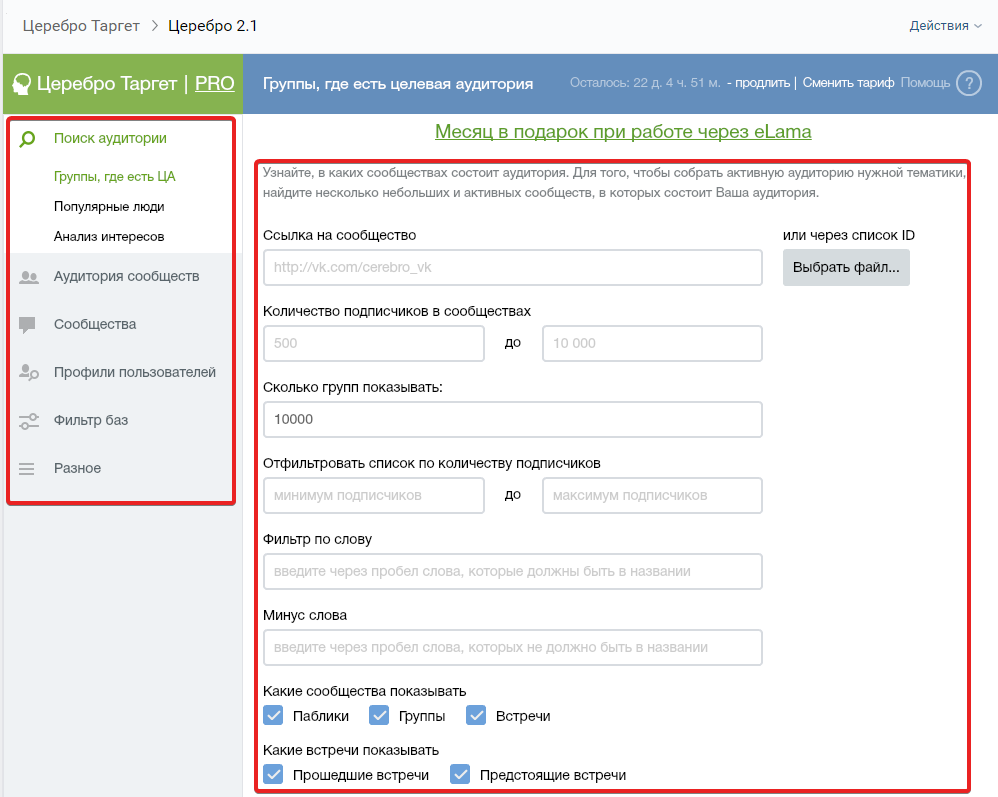Click the Помощь link text
998x797 pixels.
(x=925, y=83)
